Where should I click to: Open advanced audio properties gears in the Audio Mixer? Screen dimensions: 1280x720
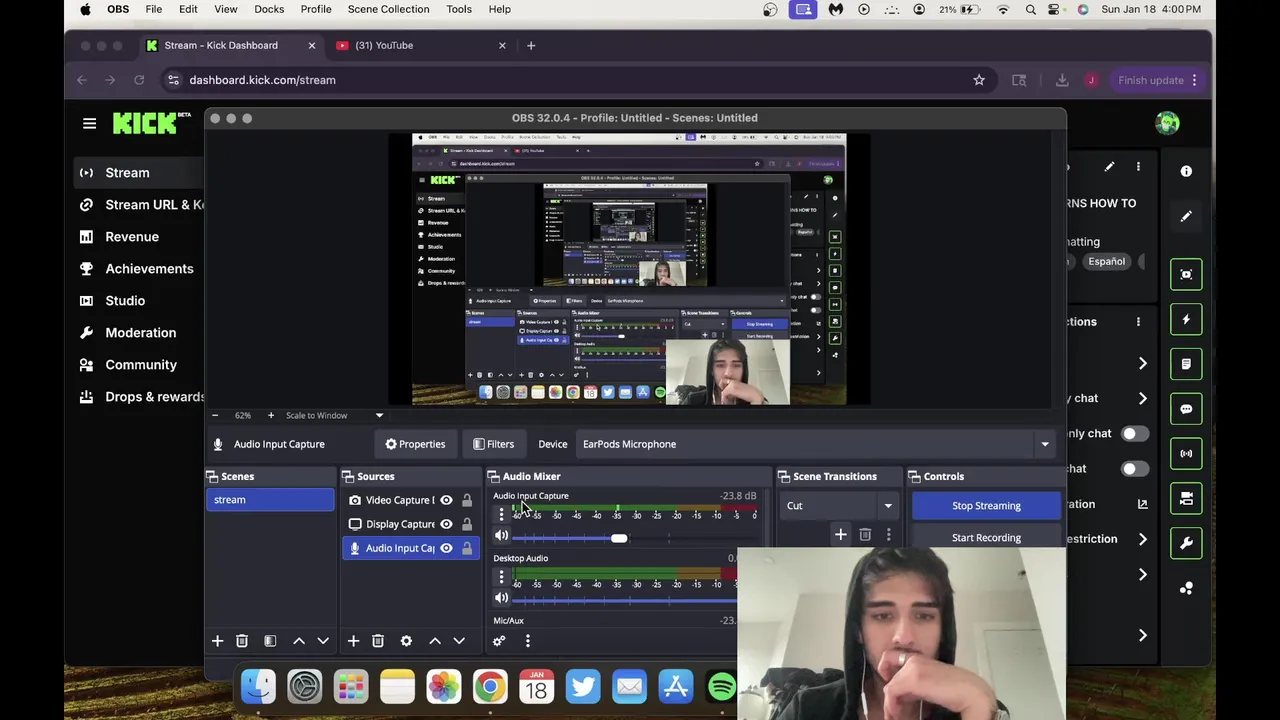click(499, 640)
